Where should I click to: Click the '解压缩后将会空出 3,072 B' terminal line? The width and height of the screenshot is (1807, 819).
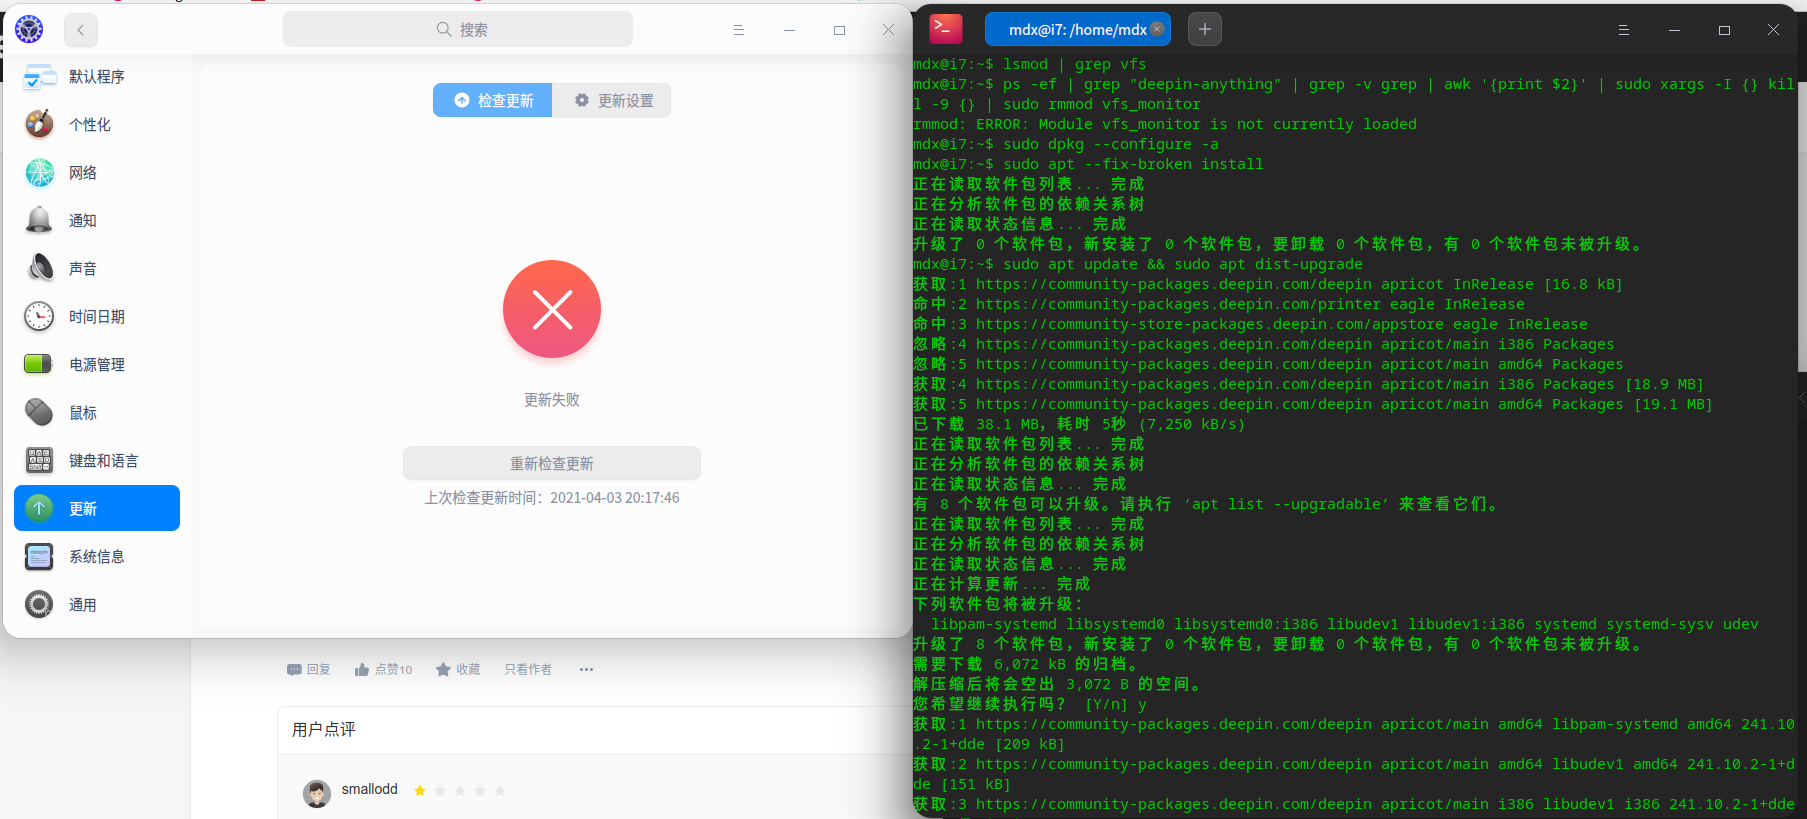coord(1058,684)
